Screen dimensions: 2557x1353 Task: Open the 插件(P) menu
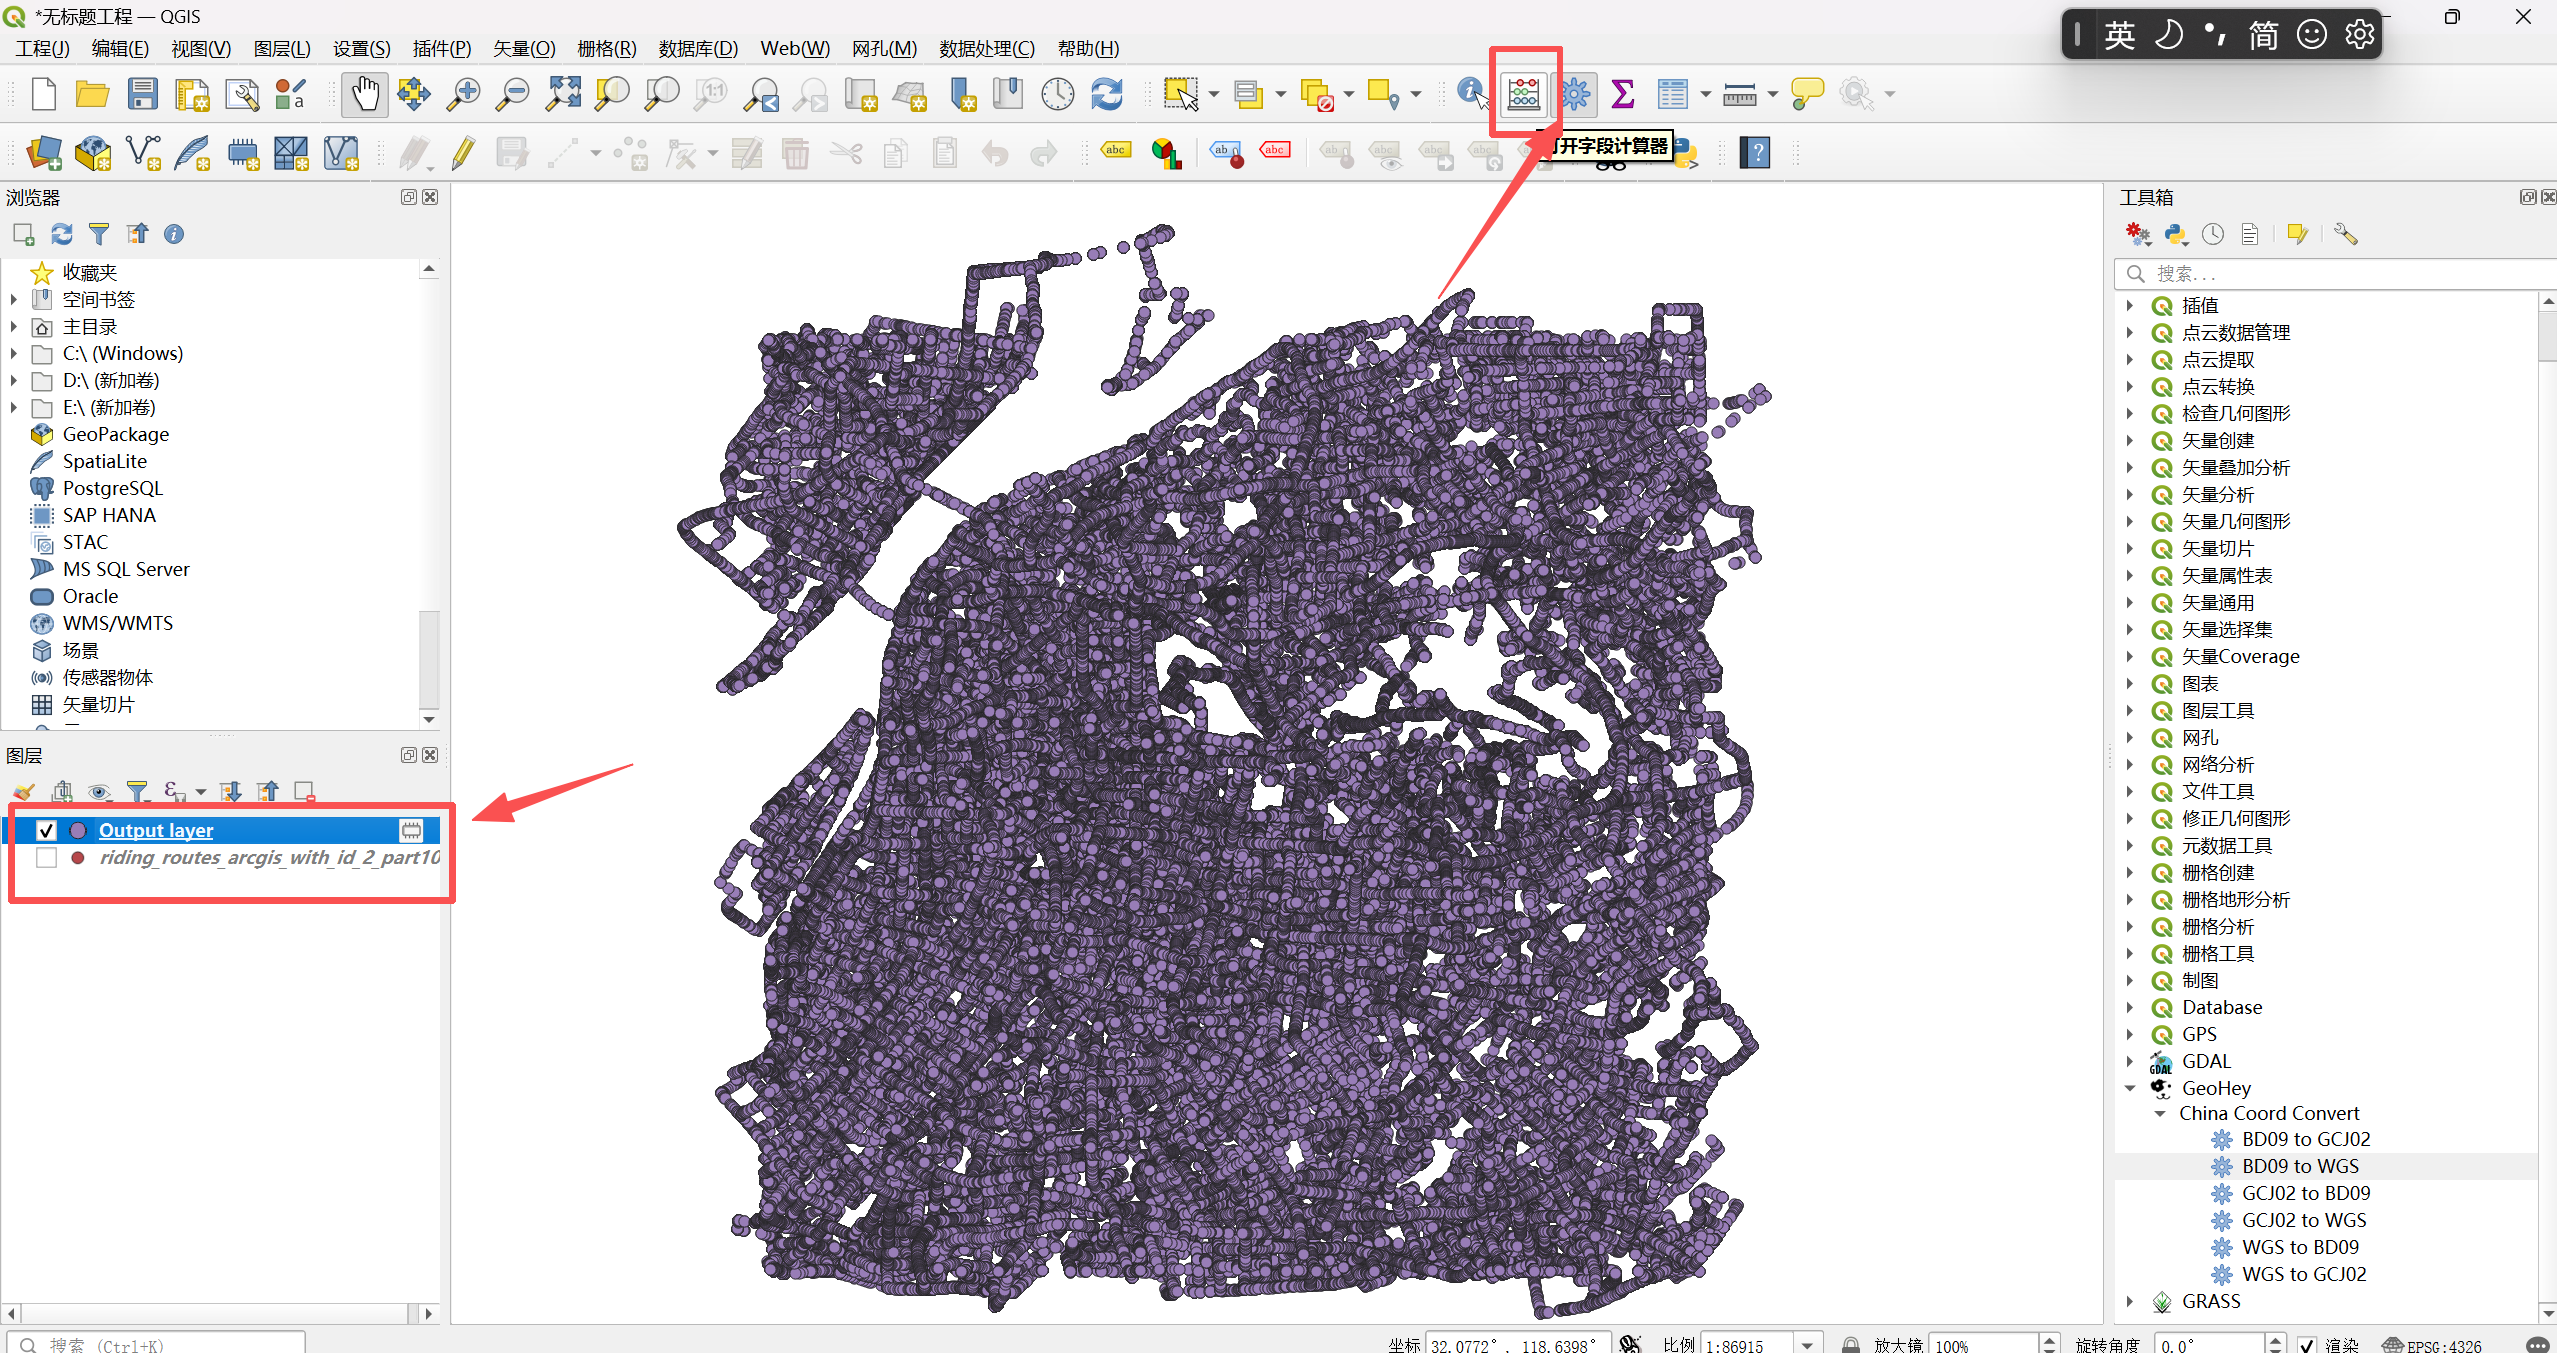point(441,48)
